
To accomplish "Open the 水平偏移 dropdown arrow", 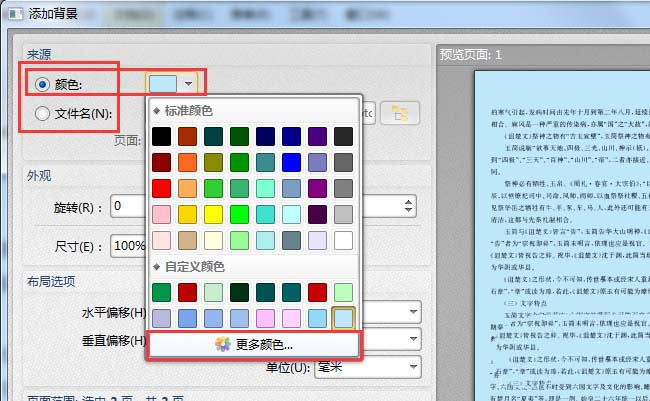I will [x=412, y=313].
